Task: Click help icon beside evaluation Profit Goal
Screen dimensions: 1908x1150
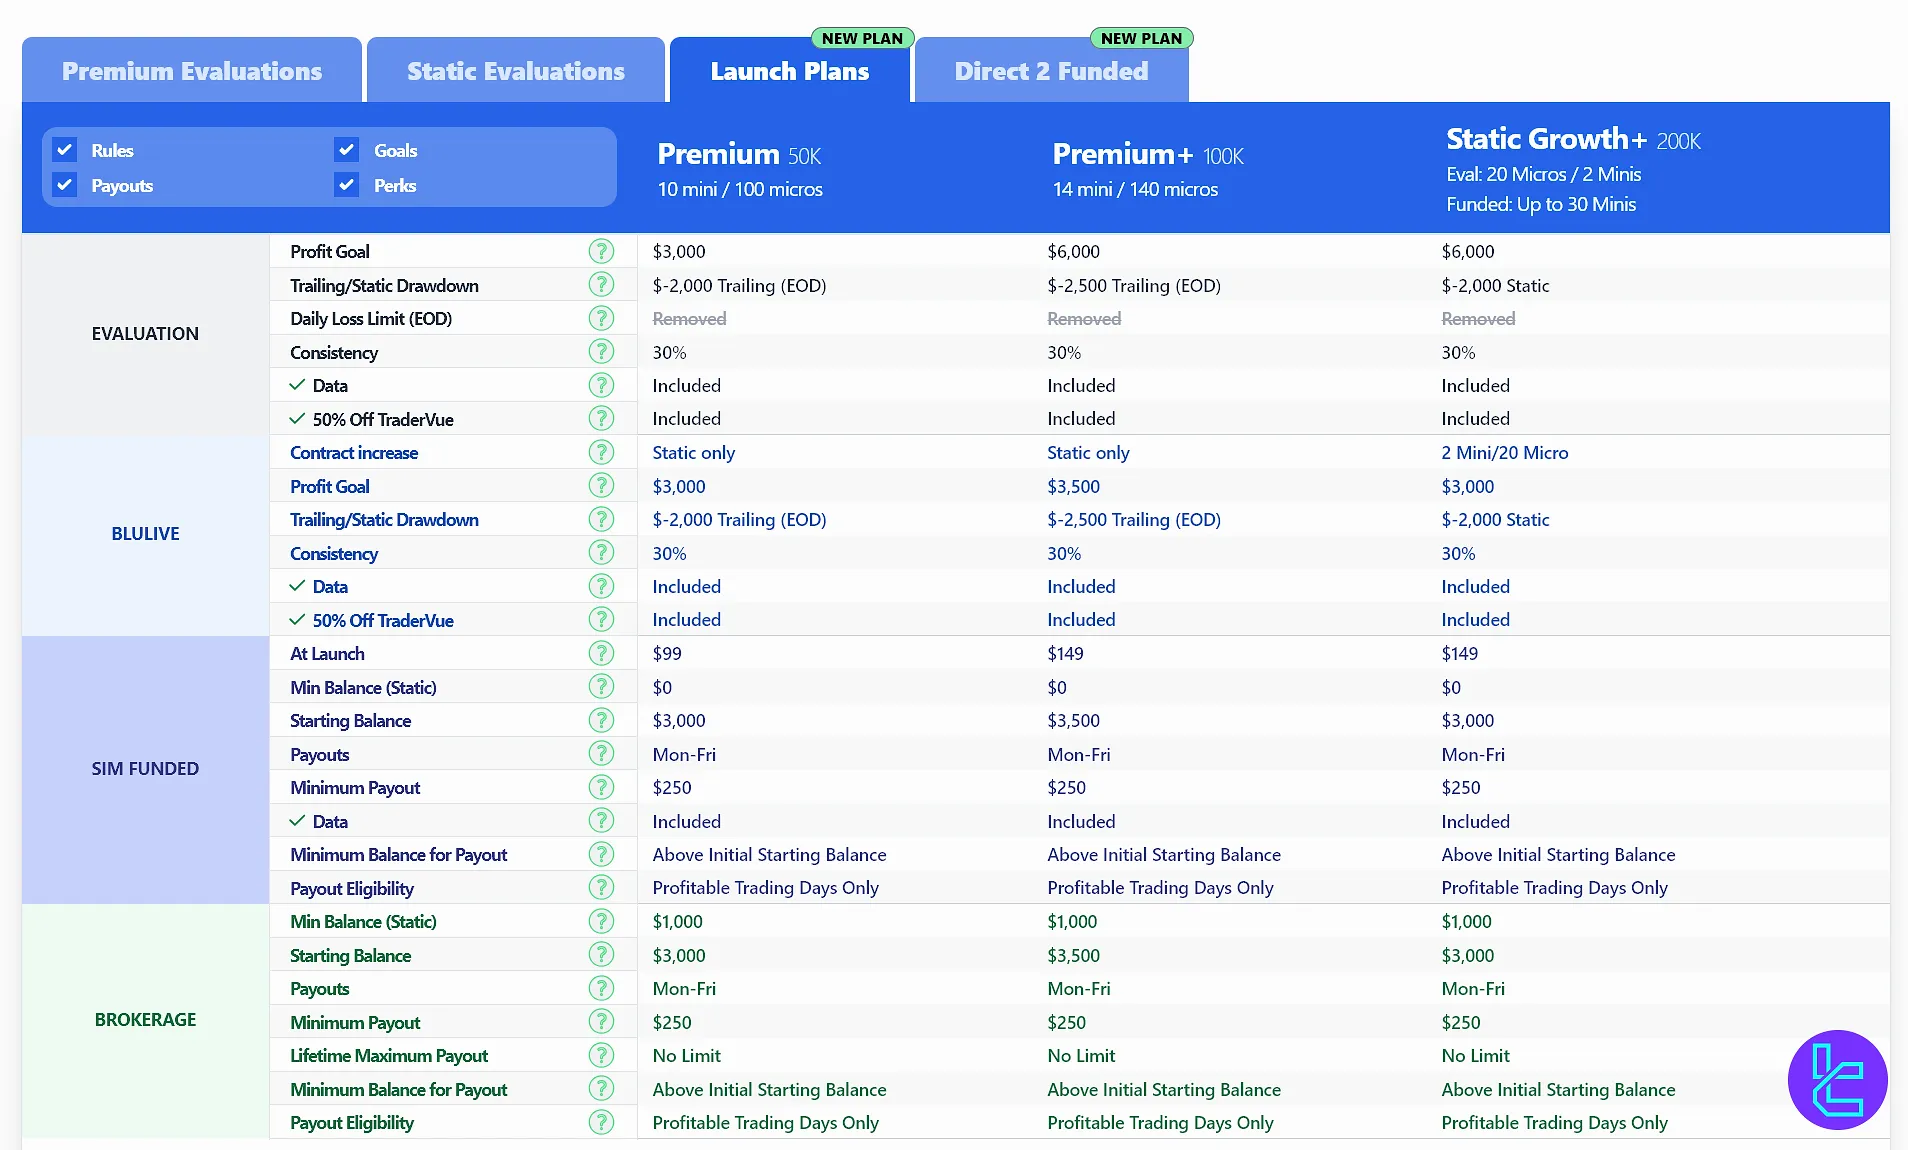Action: pos(601,251)
